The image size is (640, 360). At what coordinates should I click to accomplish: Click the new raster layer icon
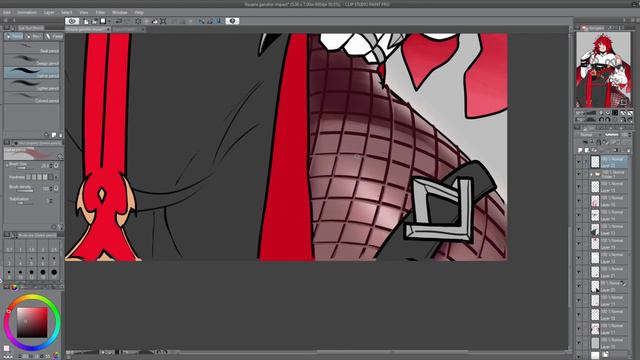click(x=580, y=150)
